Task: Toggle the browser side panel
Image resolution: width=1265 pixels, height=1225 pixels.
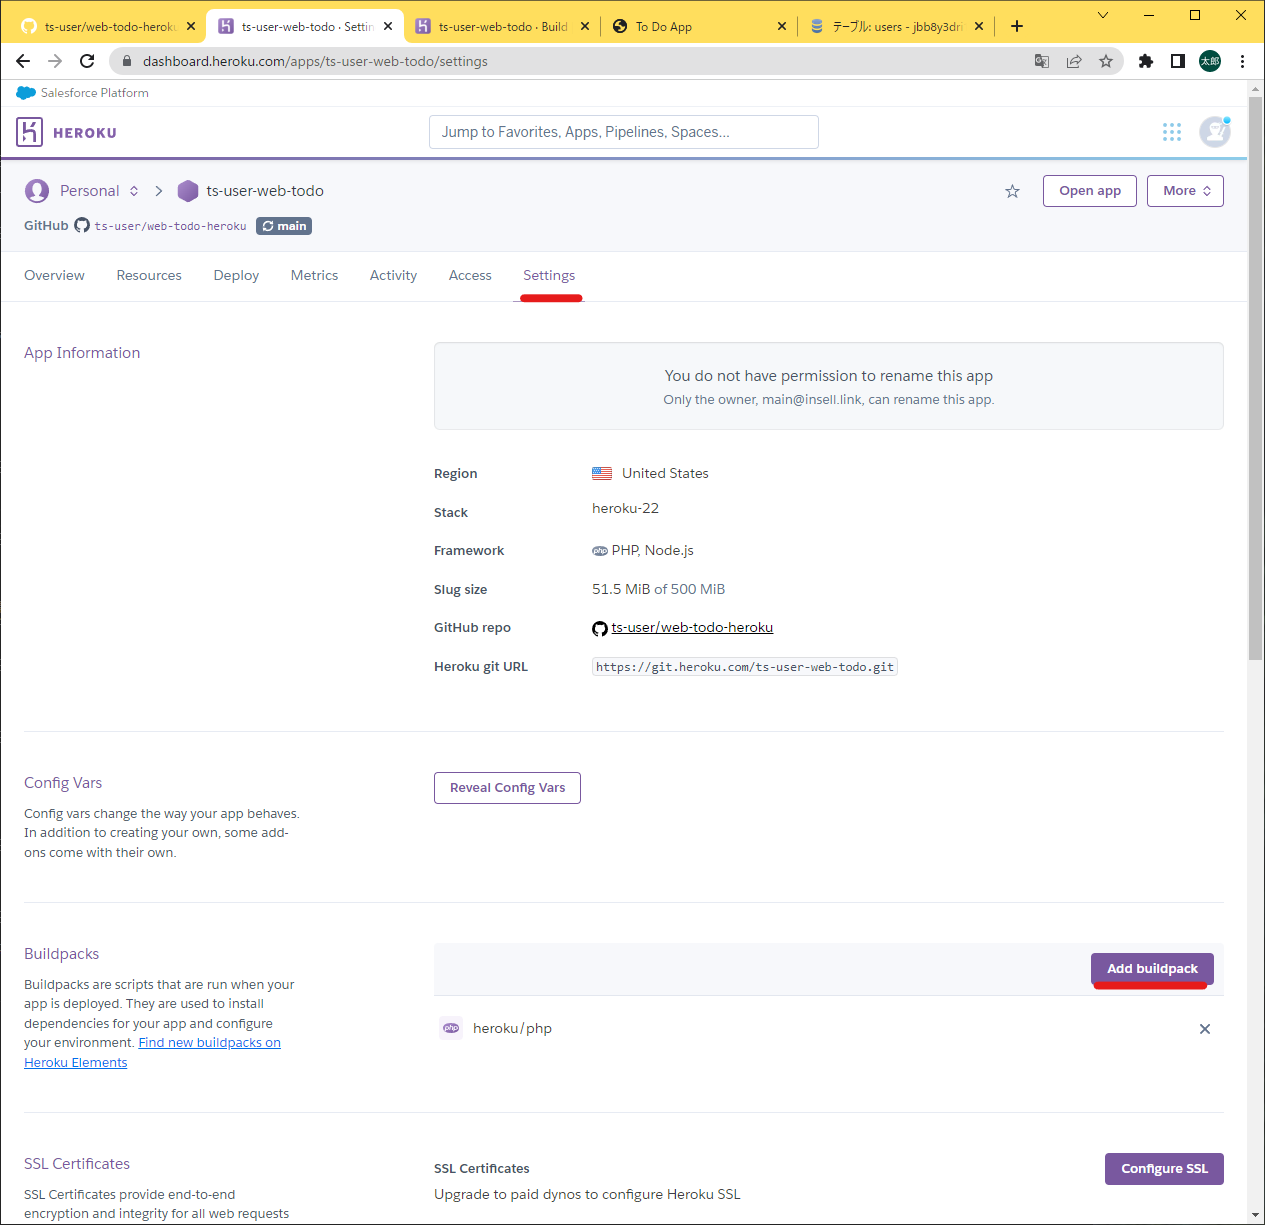Action: tap(1178, 61)
